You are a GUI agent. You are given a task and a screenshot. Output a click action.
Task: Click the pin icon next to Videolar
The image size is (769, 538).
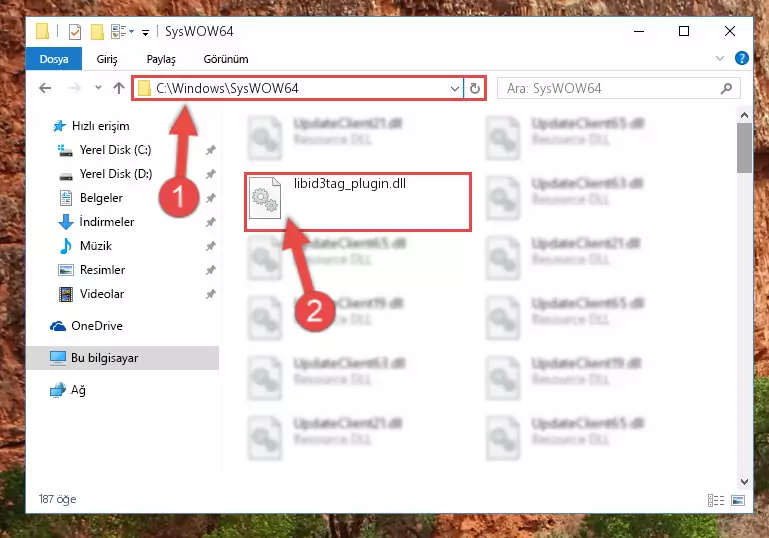(210, 294)
